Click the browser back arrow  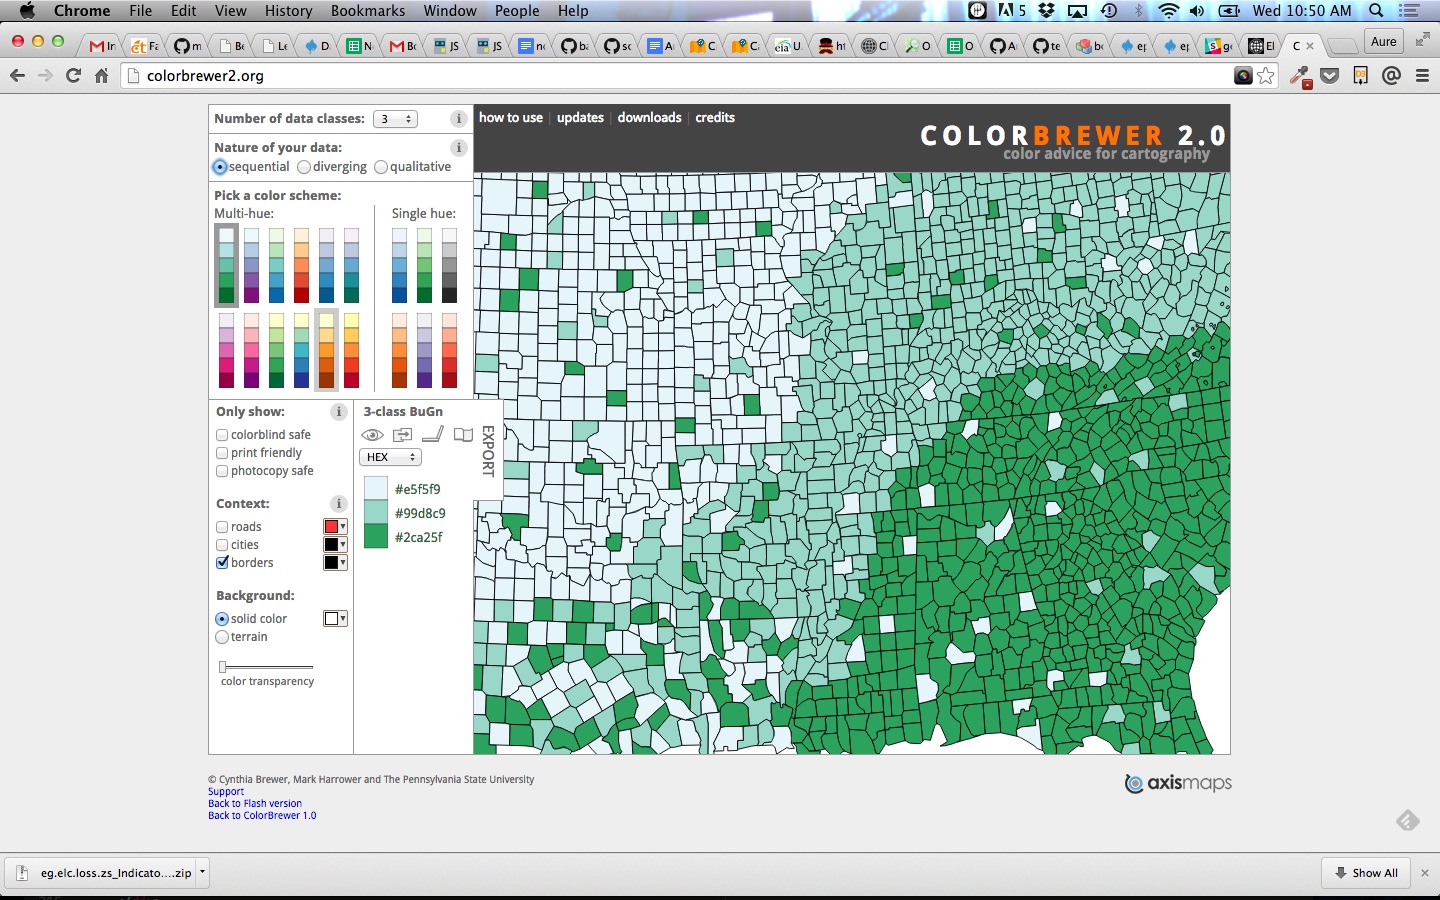(x=17, y=75)
